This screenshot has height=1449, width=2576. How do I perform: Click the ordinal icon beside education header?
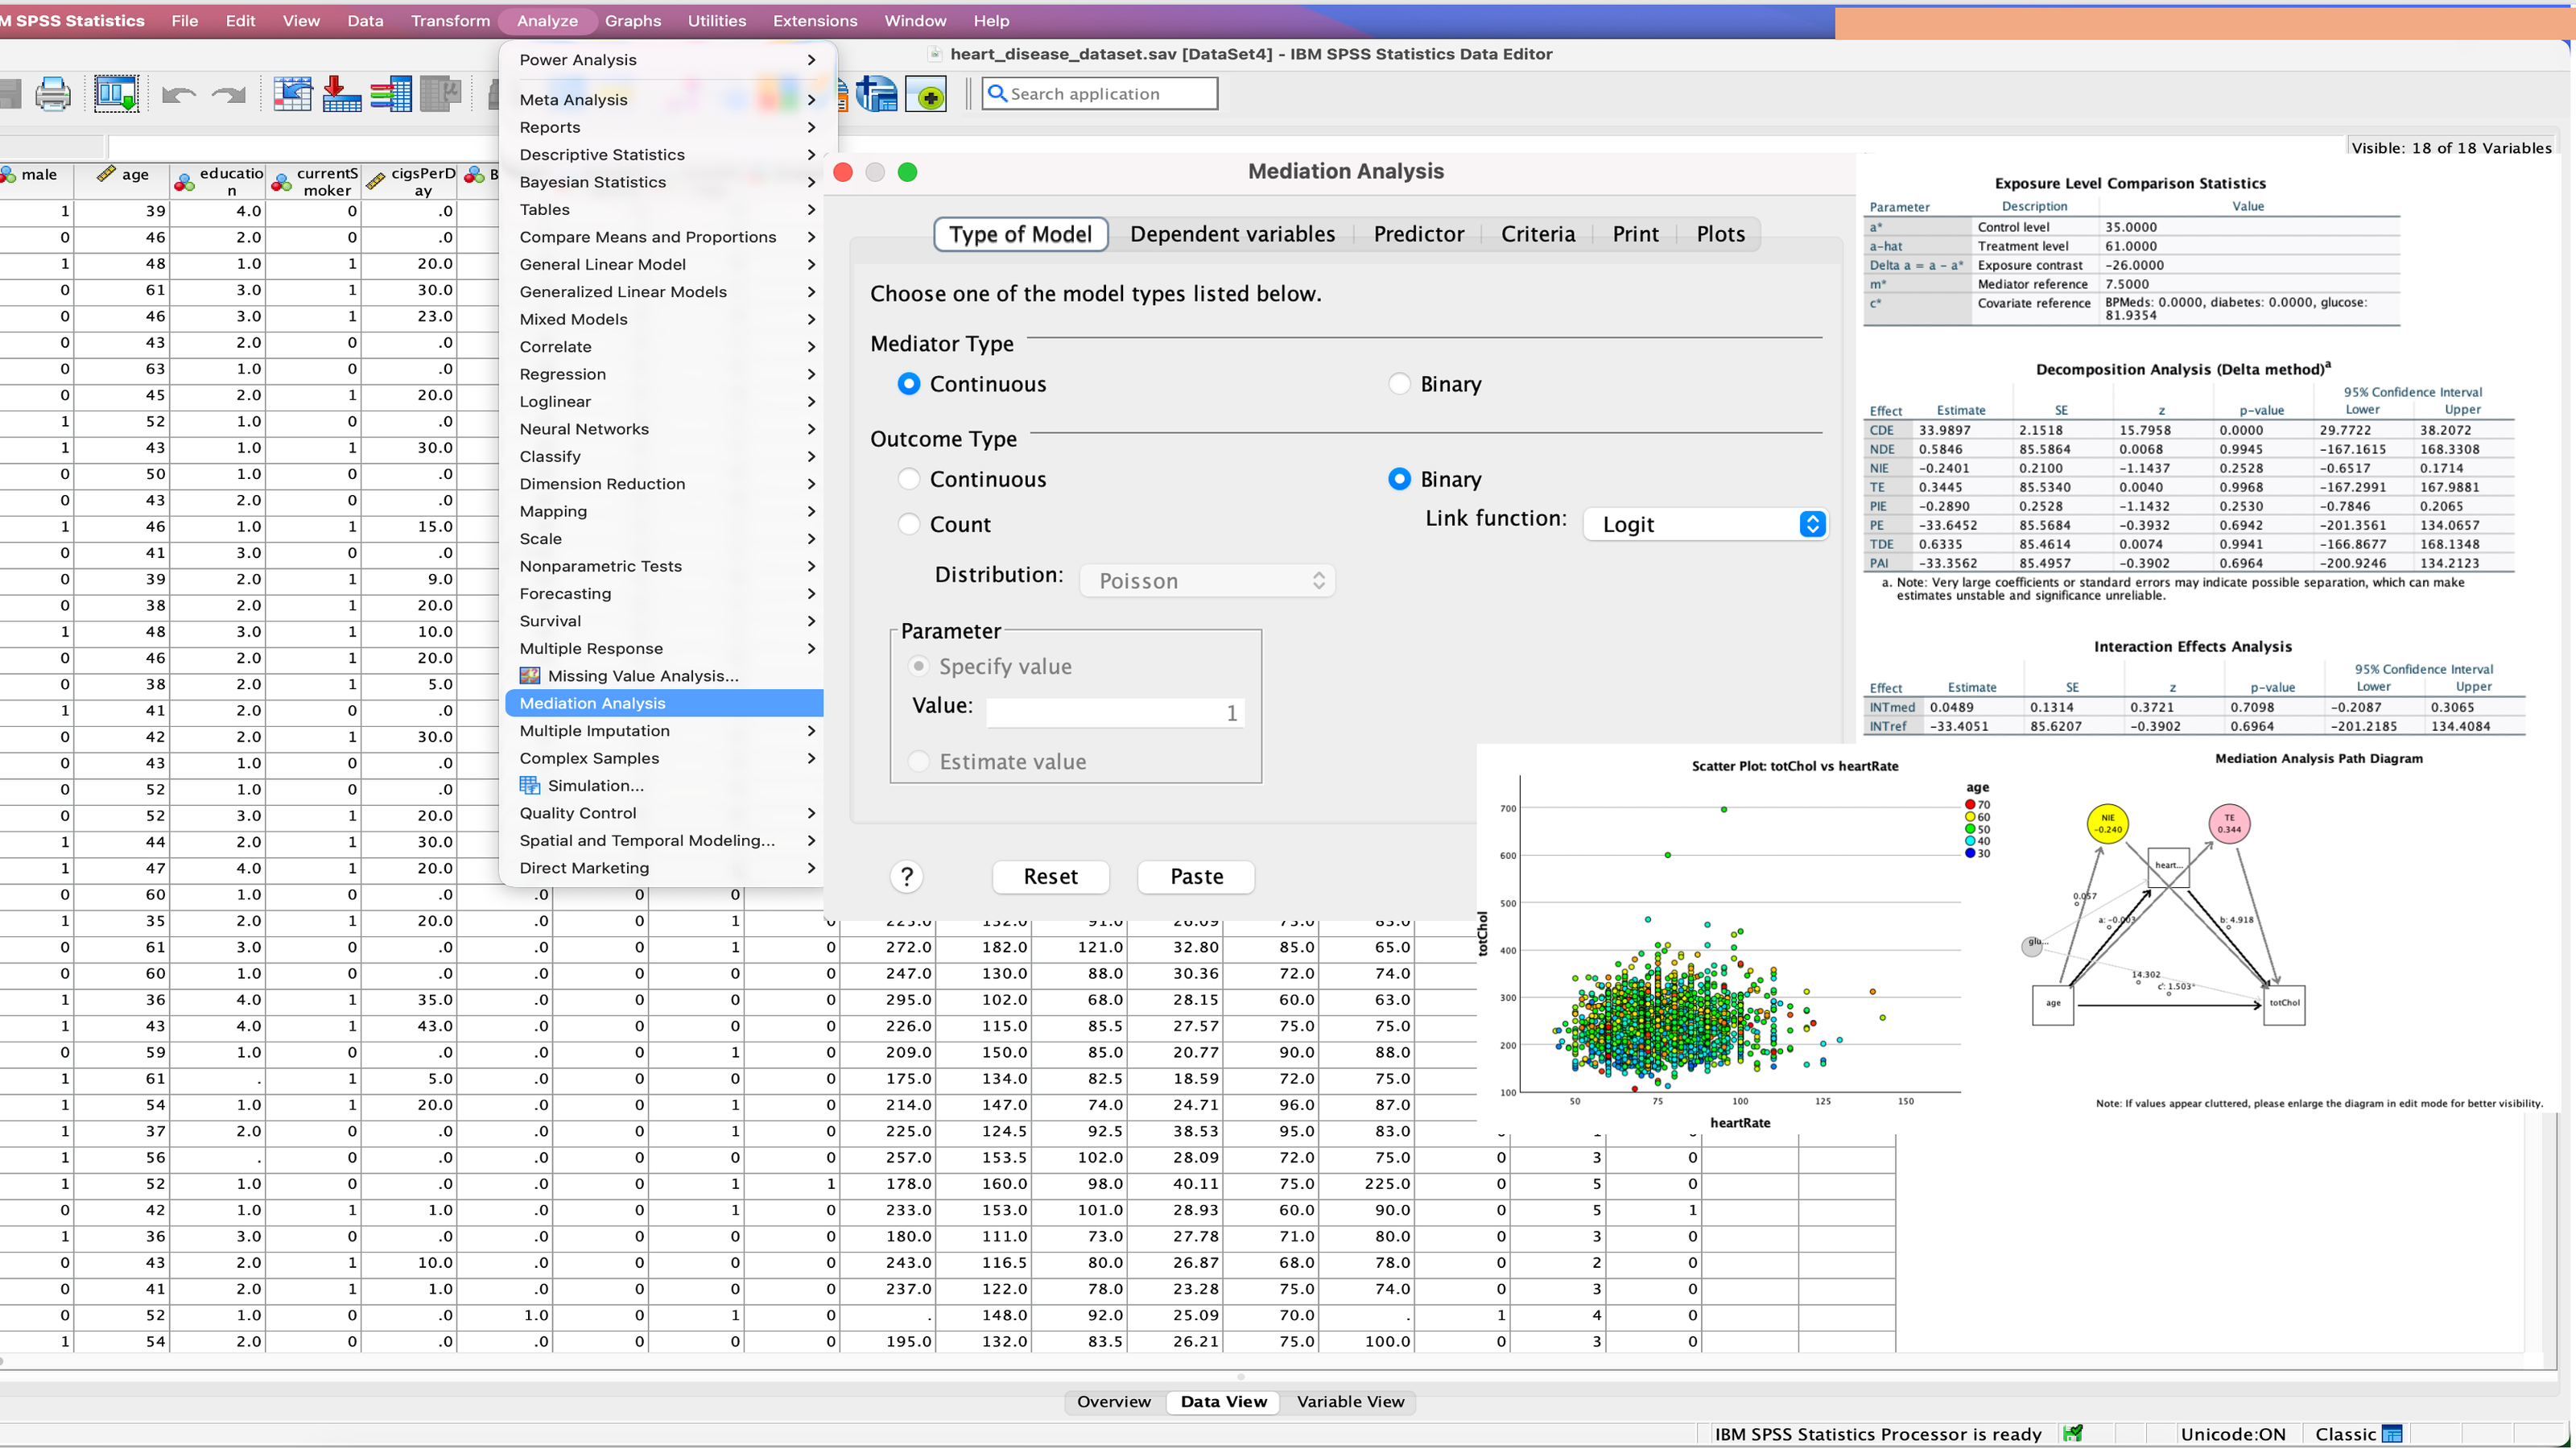tap(184, 182)
